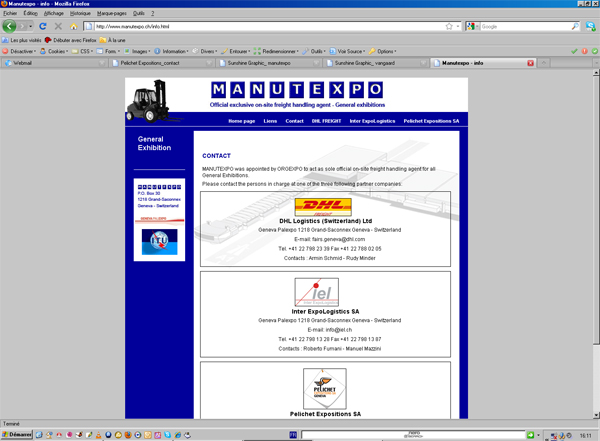
Task: Open the Marque-pages menu
Action: tap(112, 13)
